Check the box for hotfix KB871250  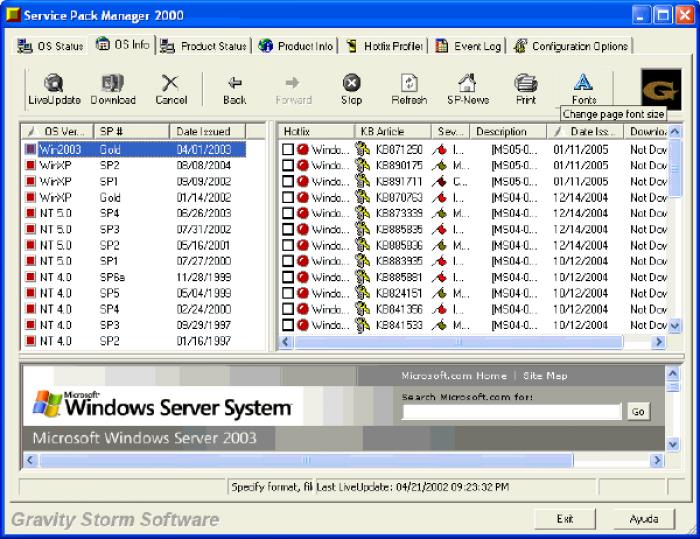point(288,149)
